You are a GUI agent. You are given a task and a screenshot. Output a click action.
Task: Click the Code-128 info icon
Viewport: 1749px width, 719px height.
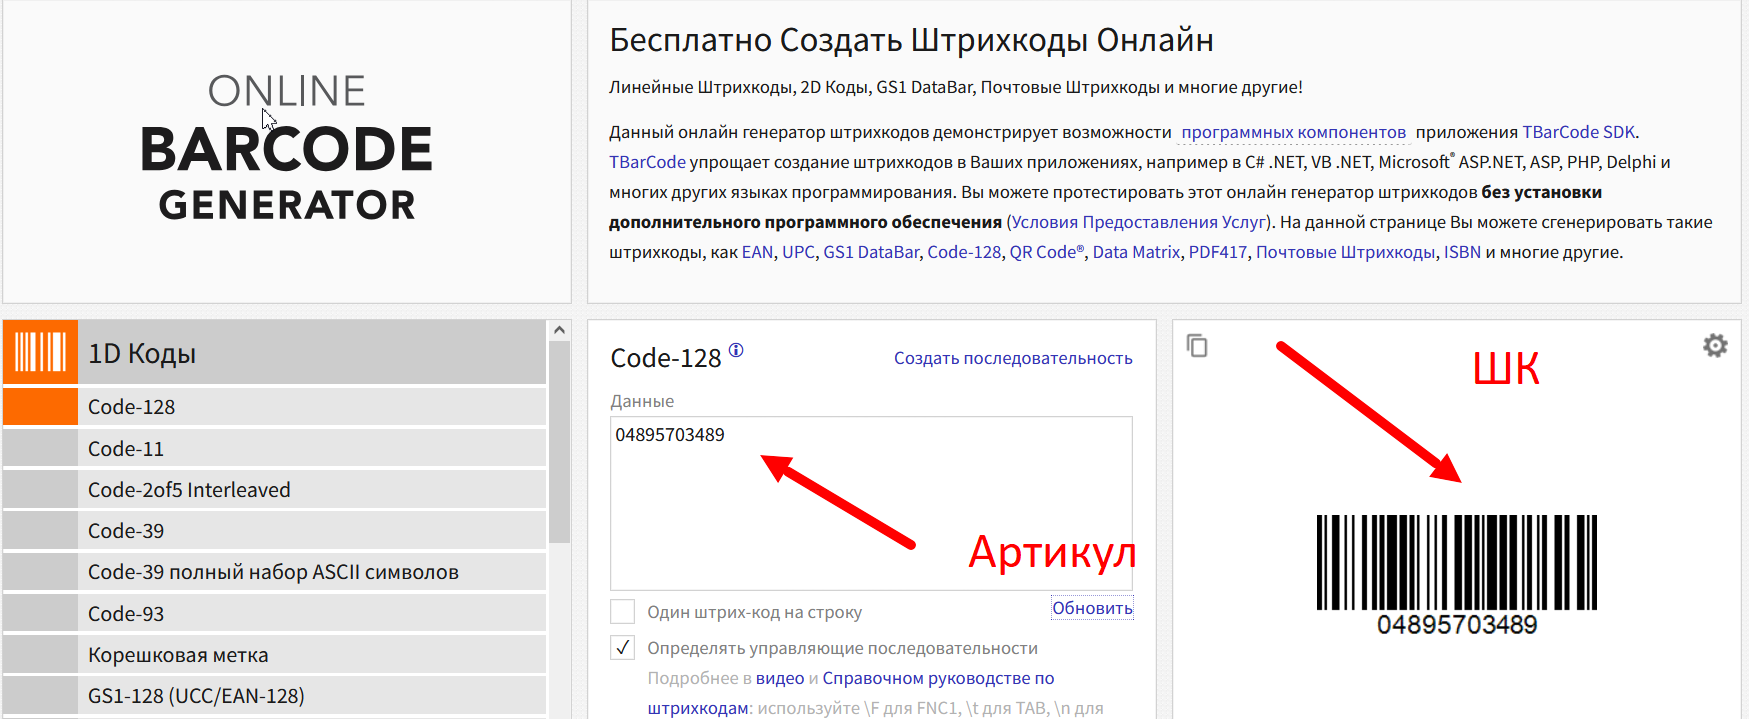(x=736, y=350)
